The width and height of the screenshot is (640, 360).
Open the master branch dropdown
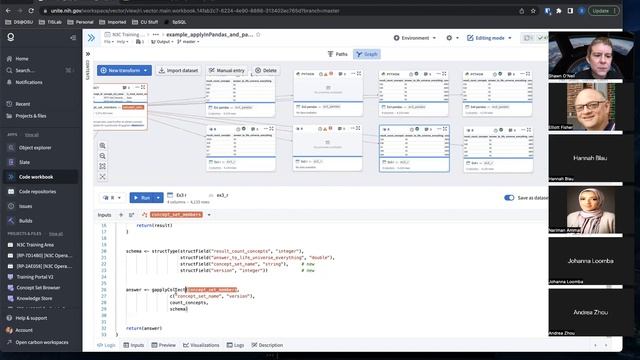click(188, 42)
